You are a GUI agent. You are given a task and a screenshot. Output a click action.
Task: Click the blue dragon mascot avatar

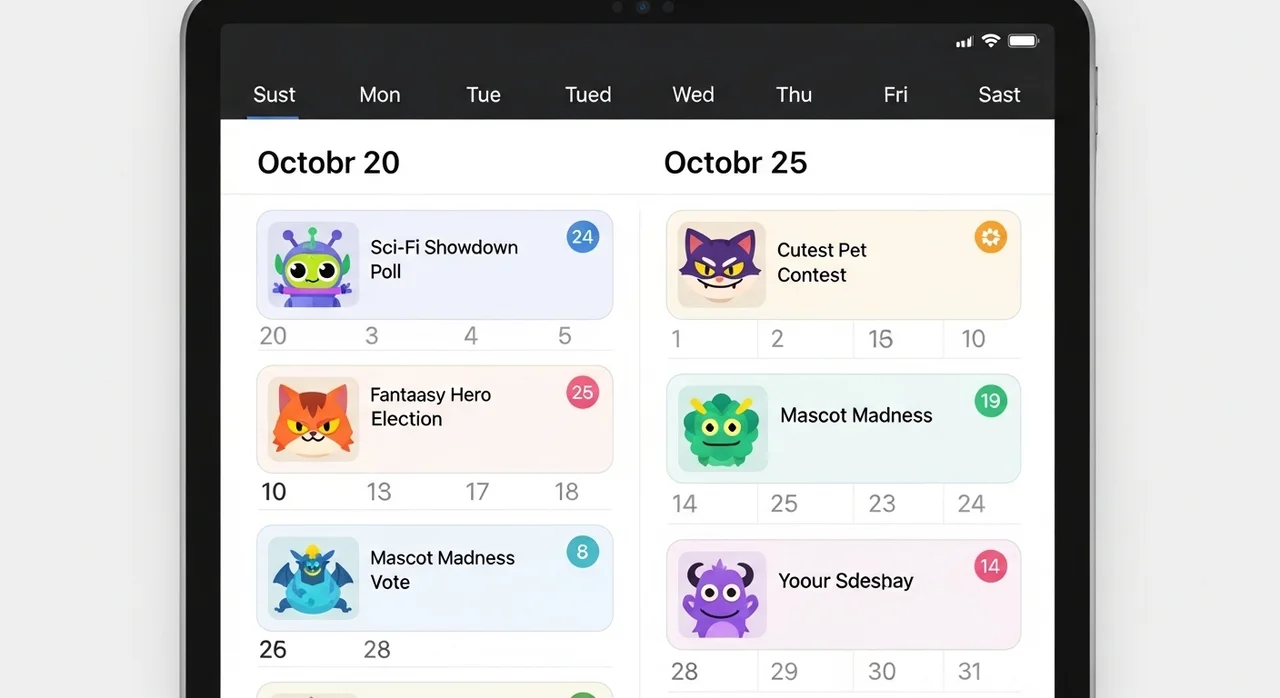pos(313,578)
